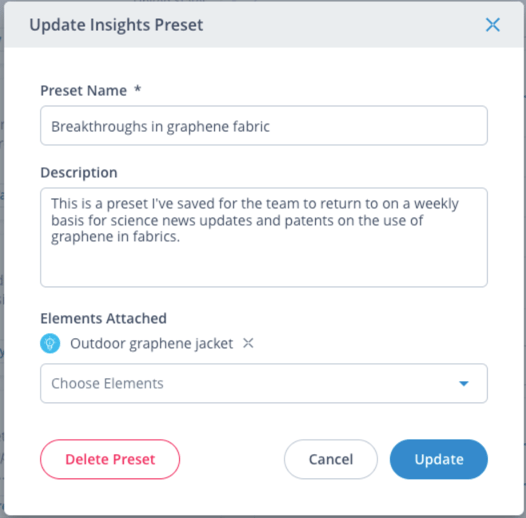Click the Preset Name field label
Screen dimensions: 526x518
coord(84,91)
